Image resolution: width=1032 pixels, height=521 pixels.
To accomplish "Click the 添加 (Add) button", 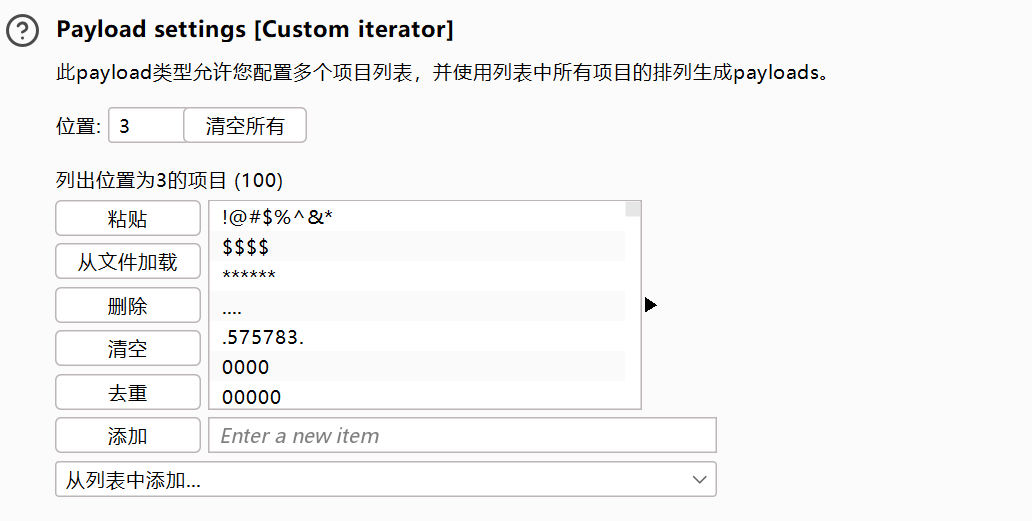I will (x=128, y=435).
